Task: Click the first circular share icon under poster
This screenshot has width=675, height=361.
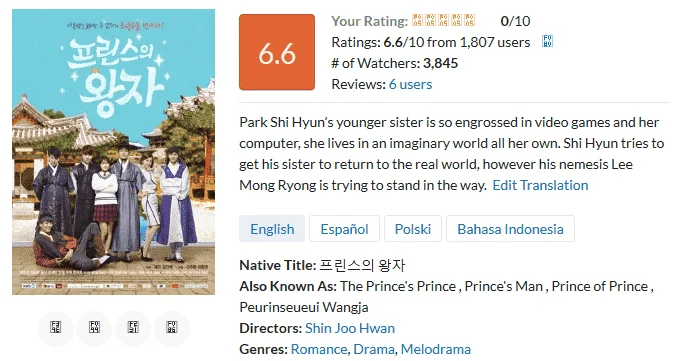Action: pos(56,328)
